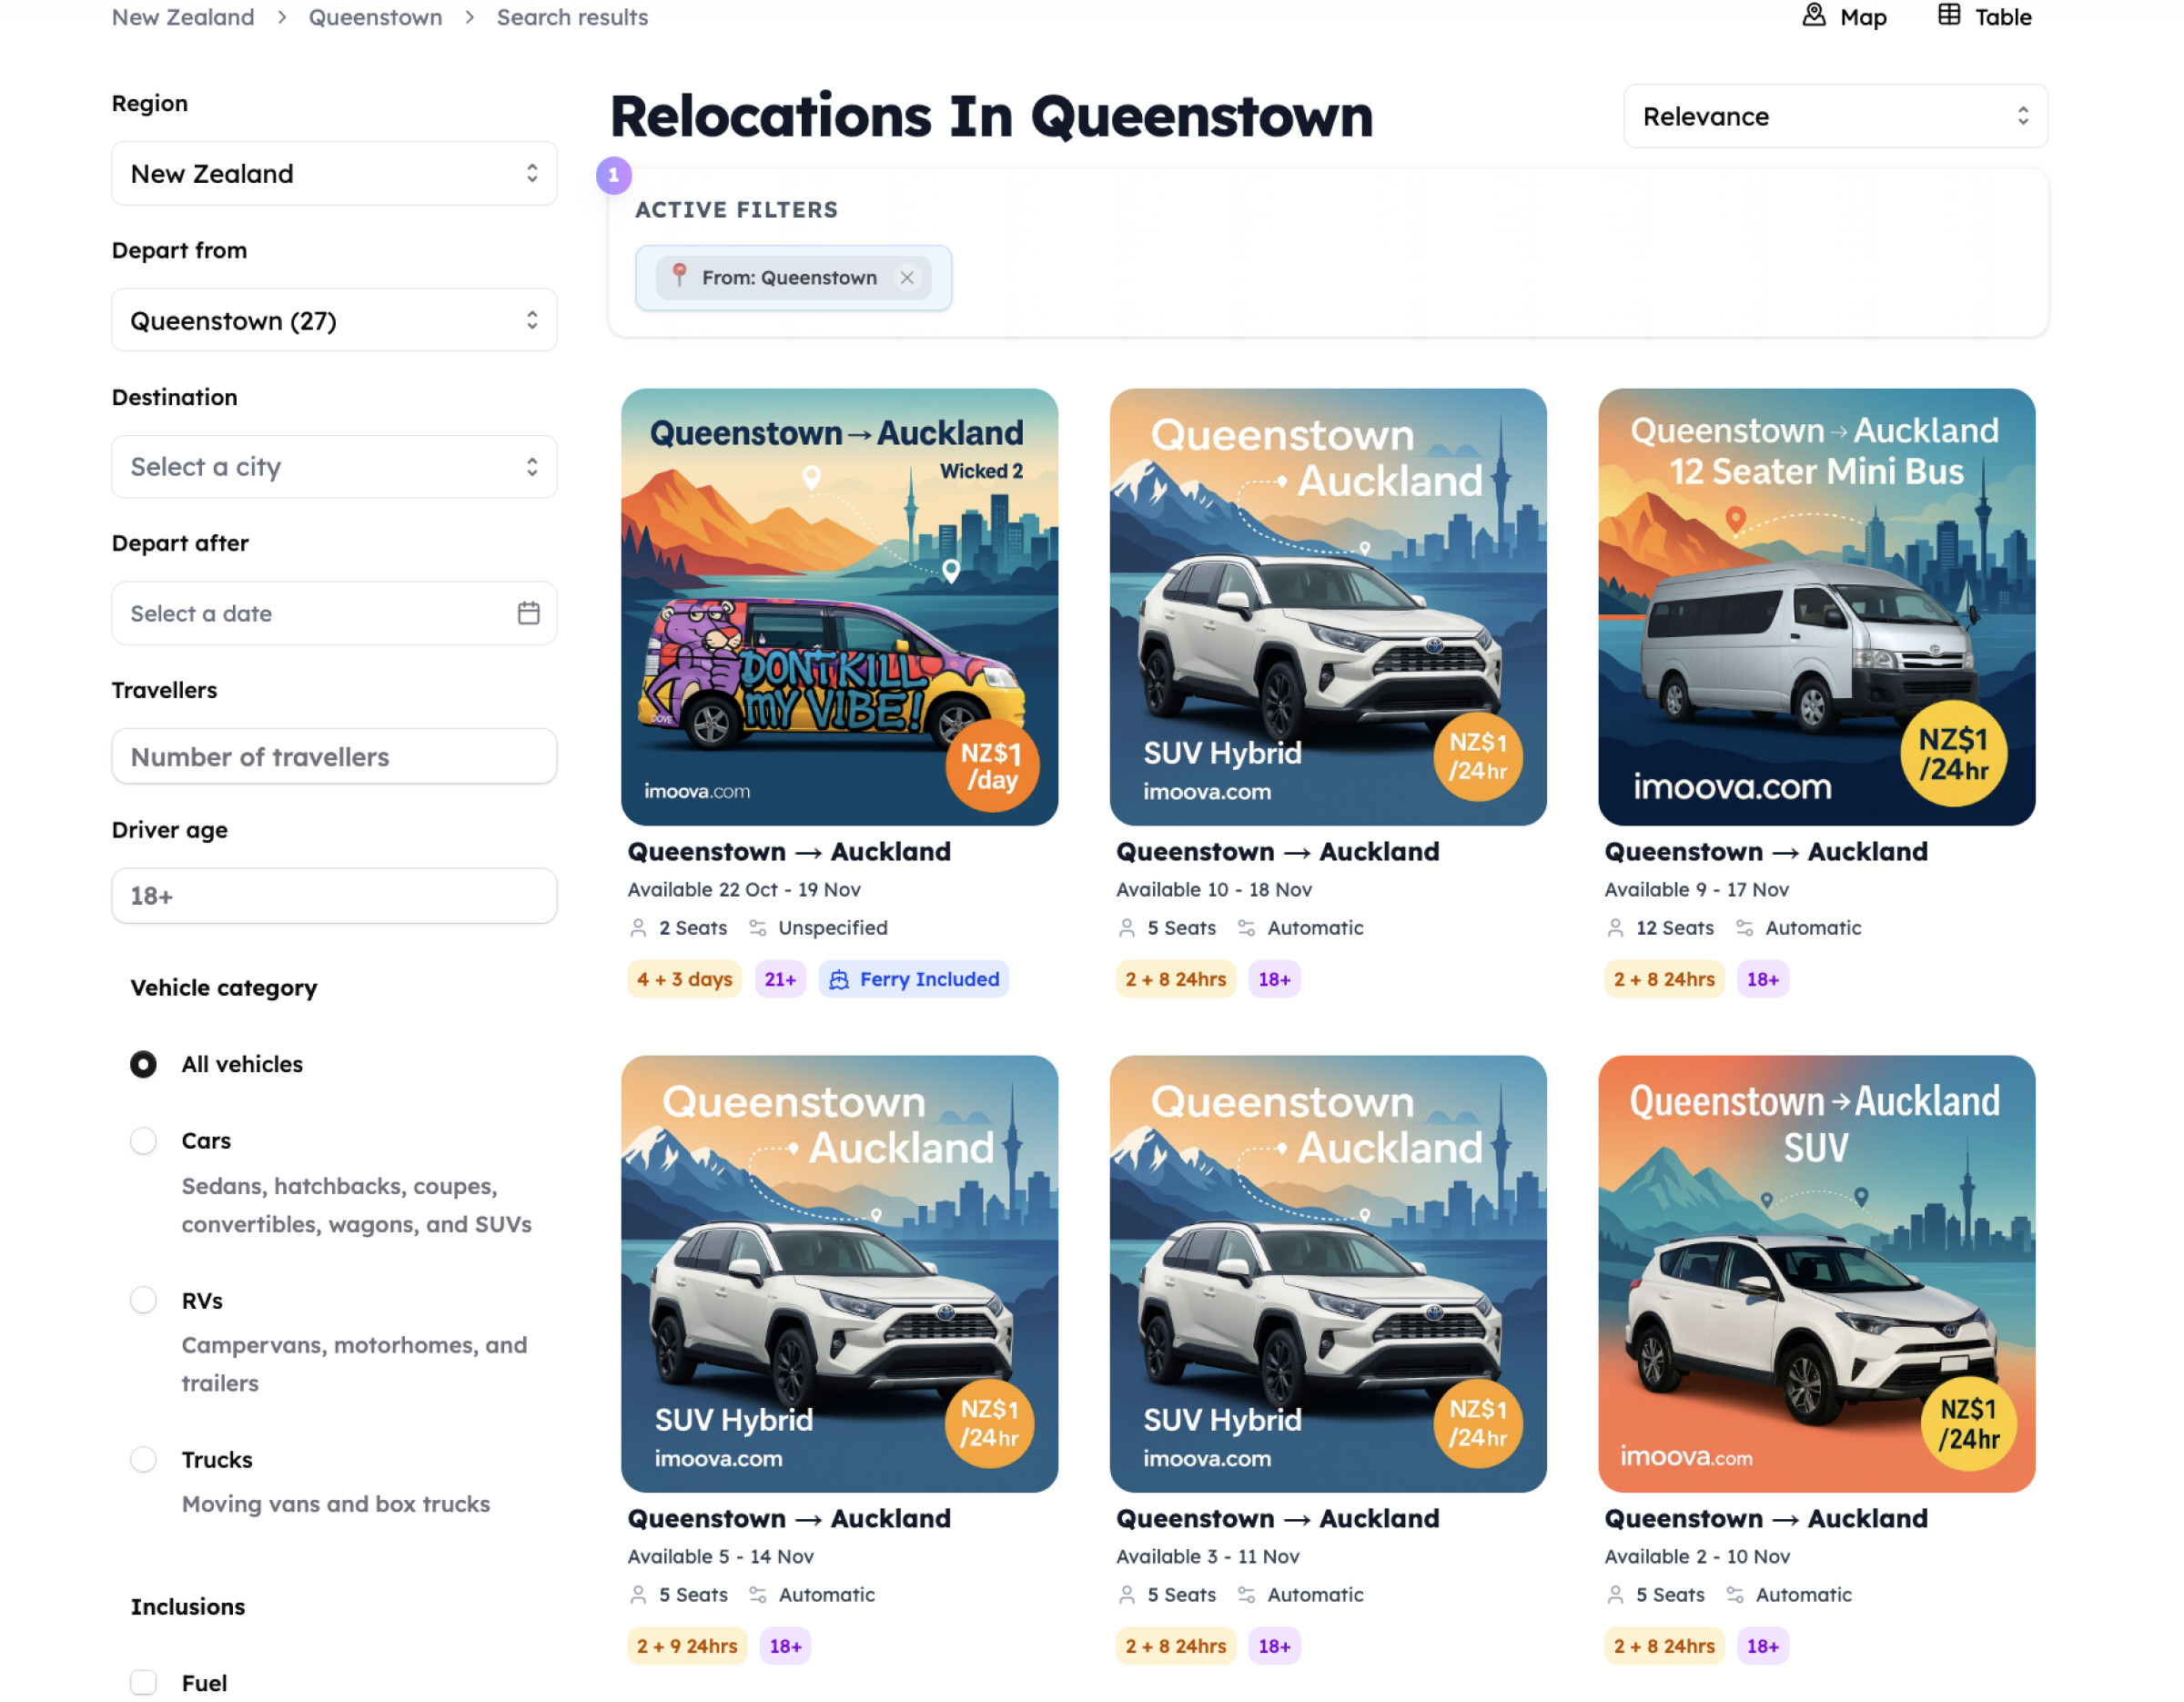Go to New Zealand breadcrumb
2184x1702 pixels.
pyautogui.click(x=183, y=17)
